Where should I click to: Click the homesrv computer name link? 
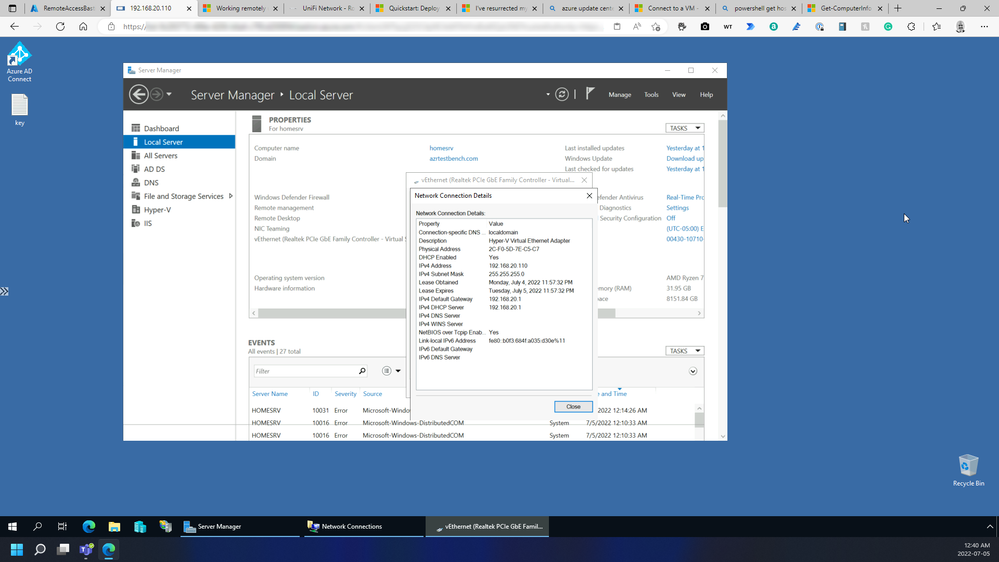pos(441,148)
